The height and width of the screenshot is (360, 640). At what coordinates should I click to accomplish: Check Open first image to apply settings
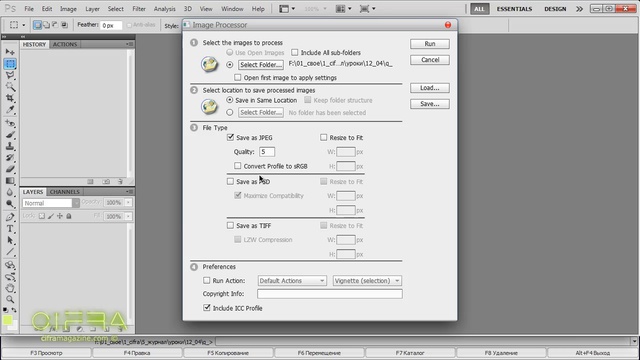click(x=238, y=77)
